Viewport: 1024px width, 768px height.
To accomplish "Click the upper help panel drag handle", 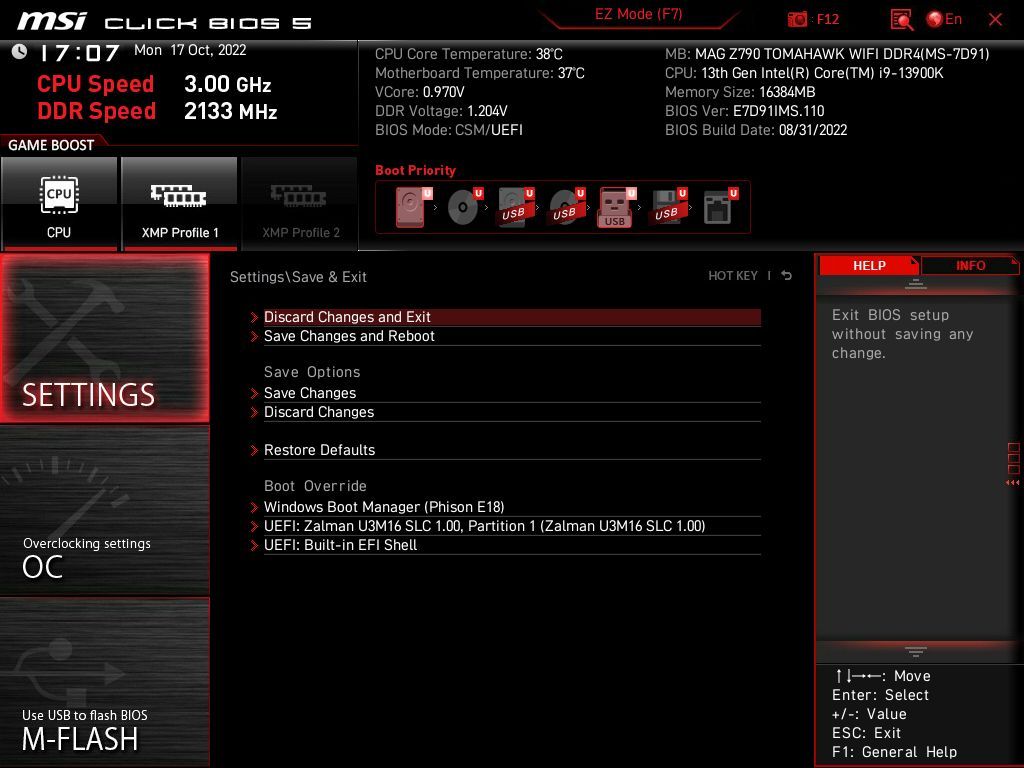I will [916, 284].
